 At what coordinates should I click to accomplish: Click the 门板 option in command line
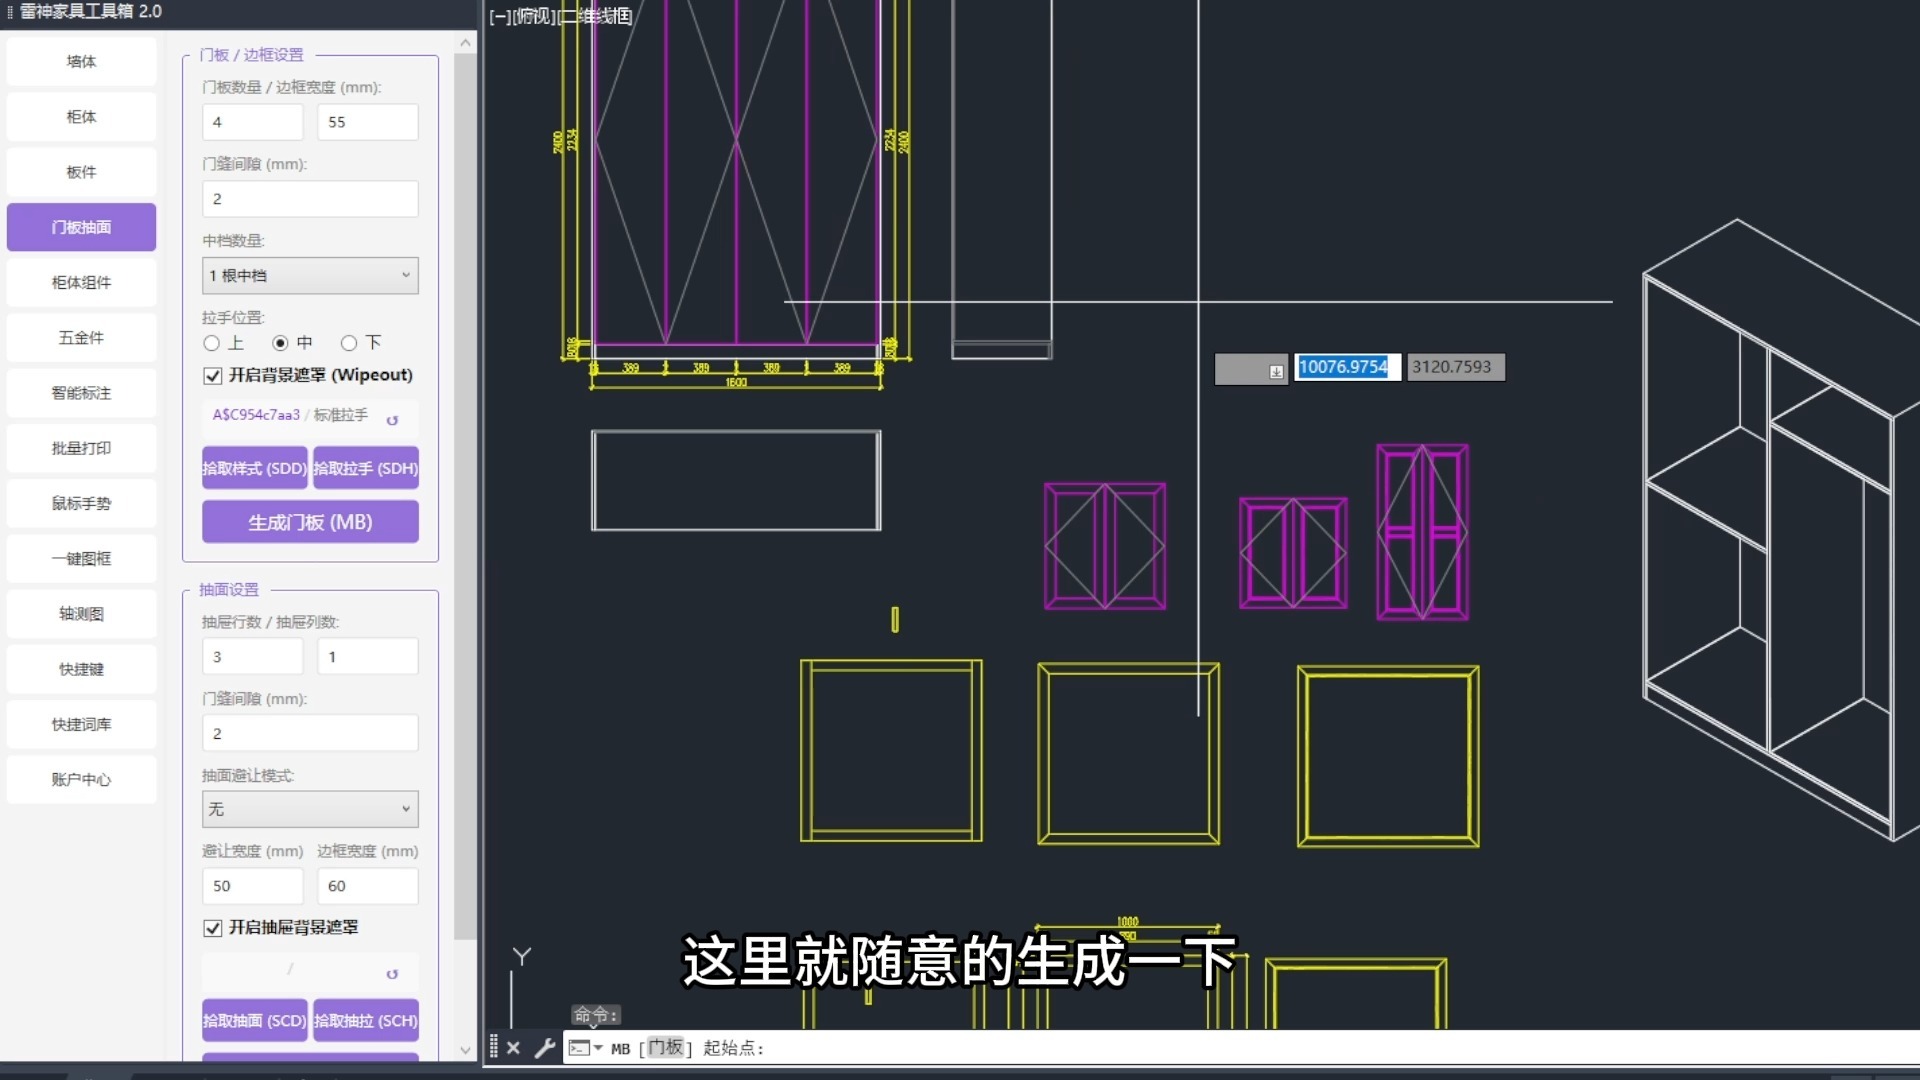click(665, 1048)
